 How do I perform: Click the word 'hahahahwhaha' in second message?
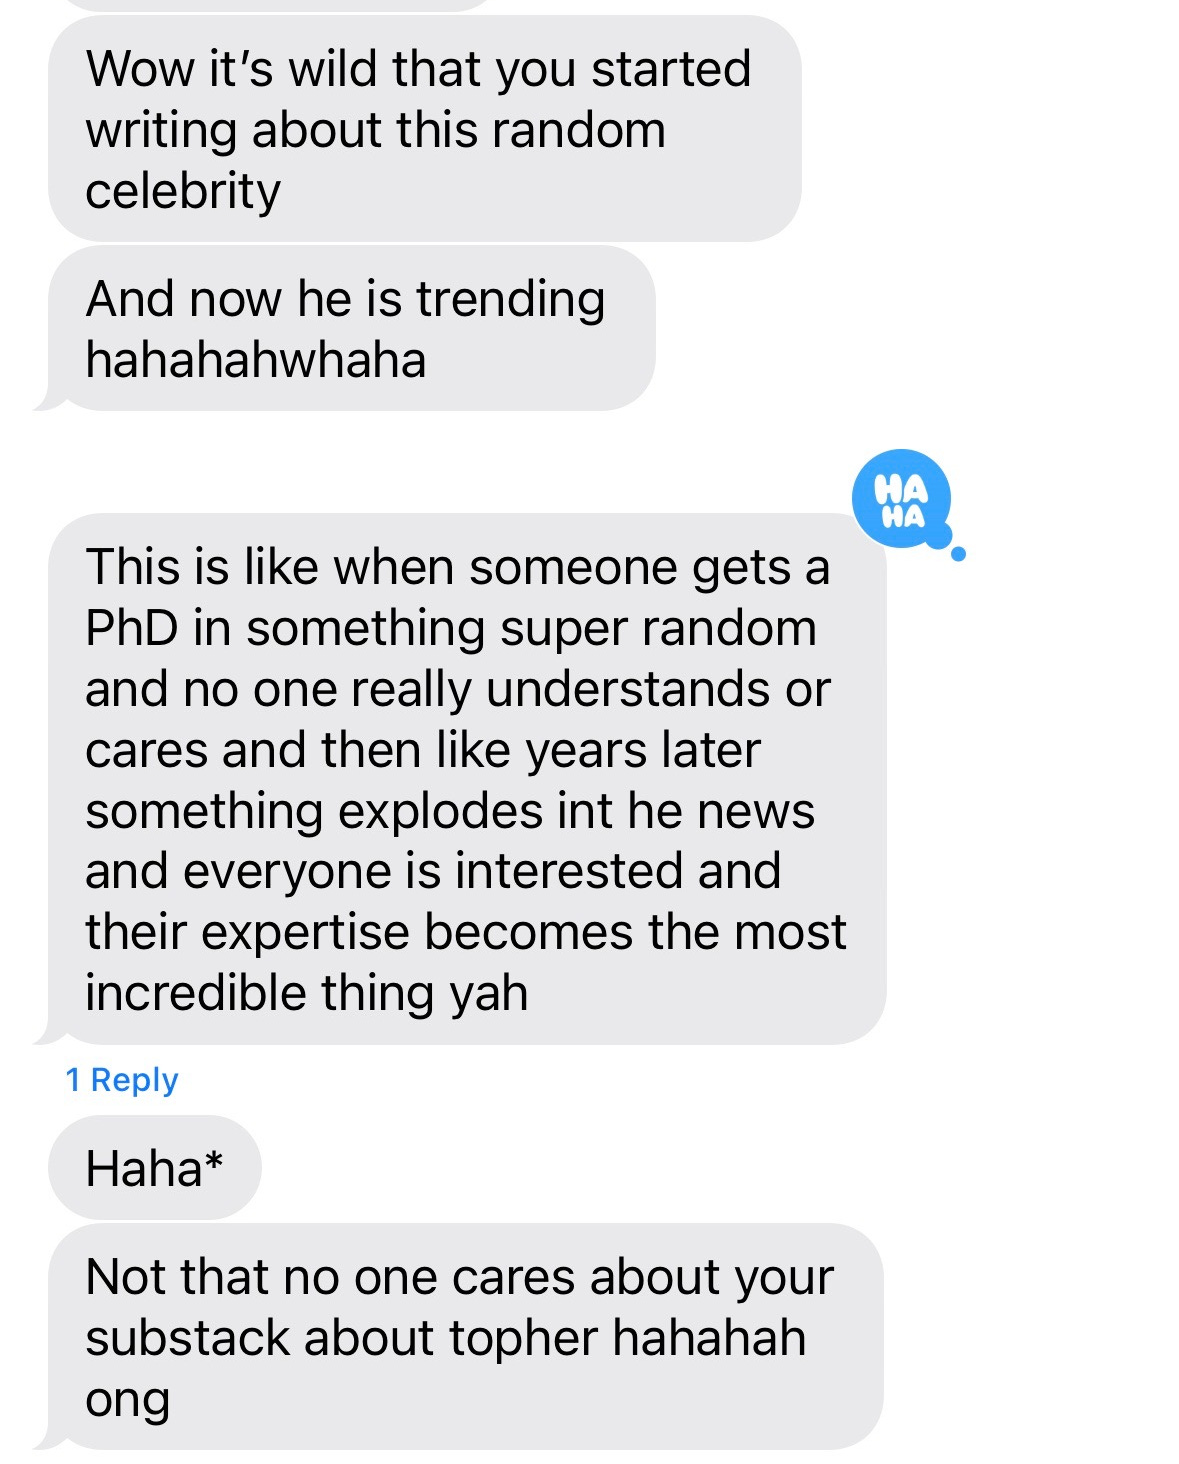[x=256, y=360]
